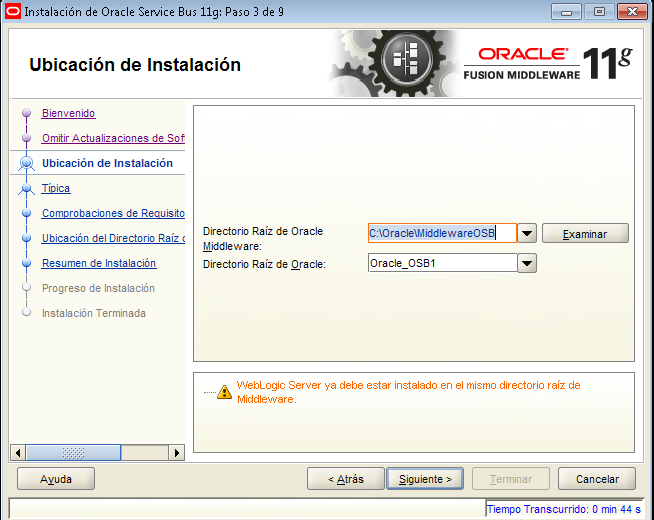
Task: Open the Bienvenido step link
Action: click(68, 113)
